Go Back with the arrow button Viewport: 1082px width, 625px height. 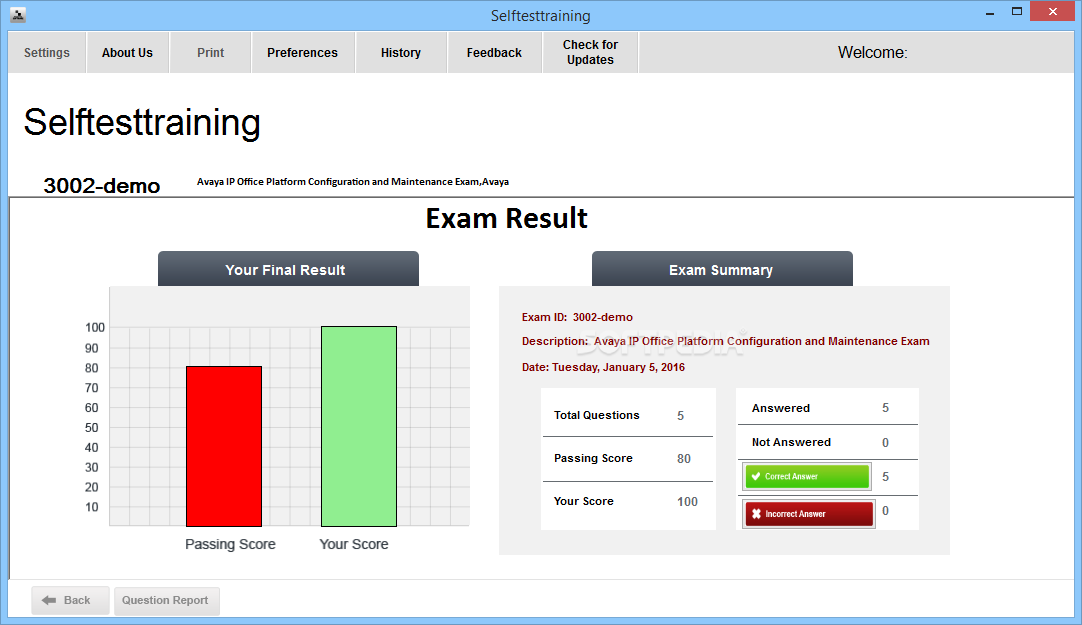pyautogui.click(x=70, y=600)
